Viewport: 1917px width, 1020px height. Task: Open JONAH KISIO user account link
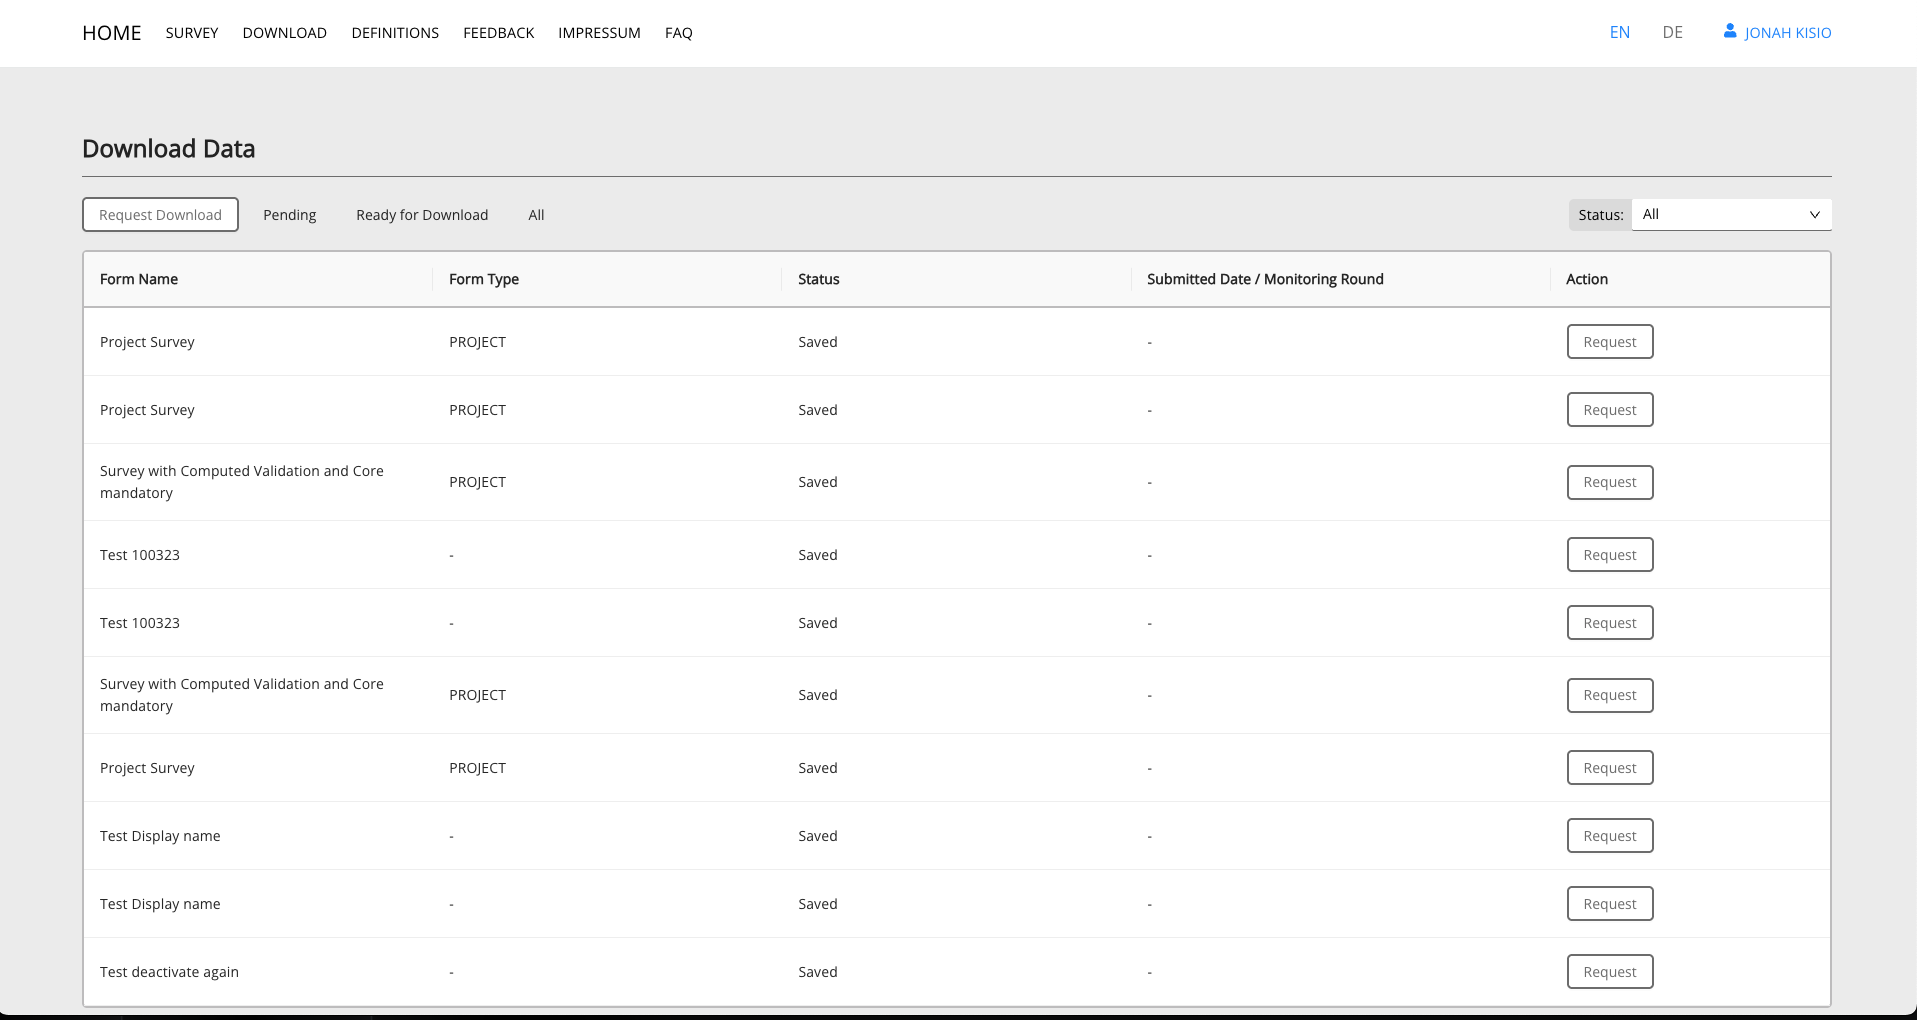coord(1787,33)
